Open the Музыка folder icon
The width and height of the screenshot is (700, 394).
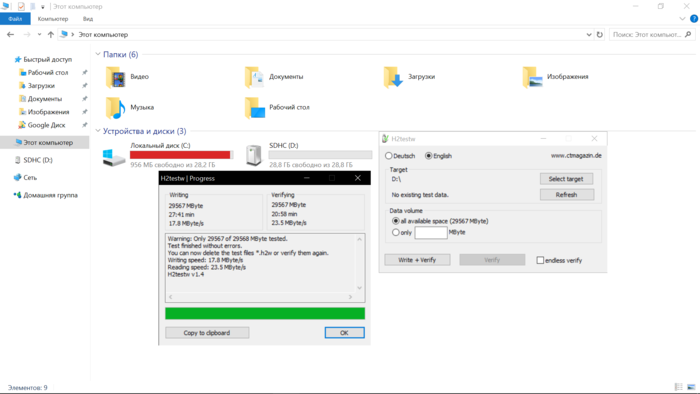coord(115,108)
